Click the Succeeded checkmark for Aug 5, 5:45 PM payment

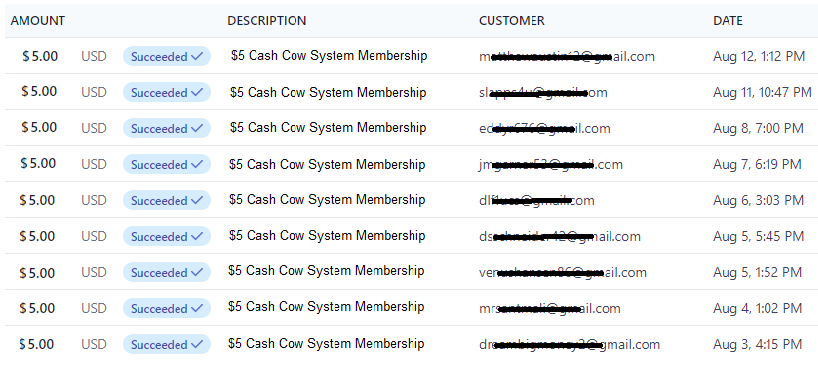(x=197, y=237)
